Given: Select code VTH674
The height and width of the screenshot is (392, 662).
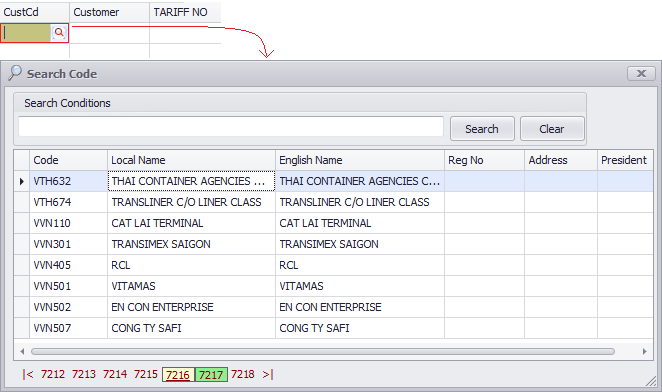Looking at the screenshot, I should tap(68, 202).
